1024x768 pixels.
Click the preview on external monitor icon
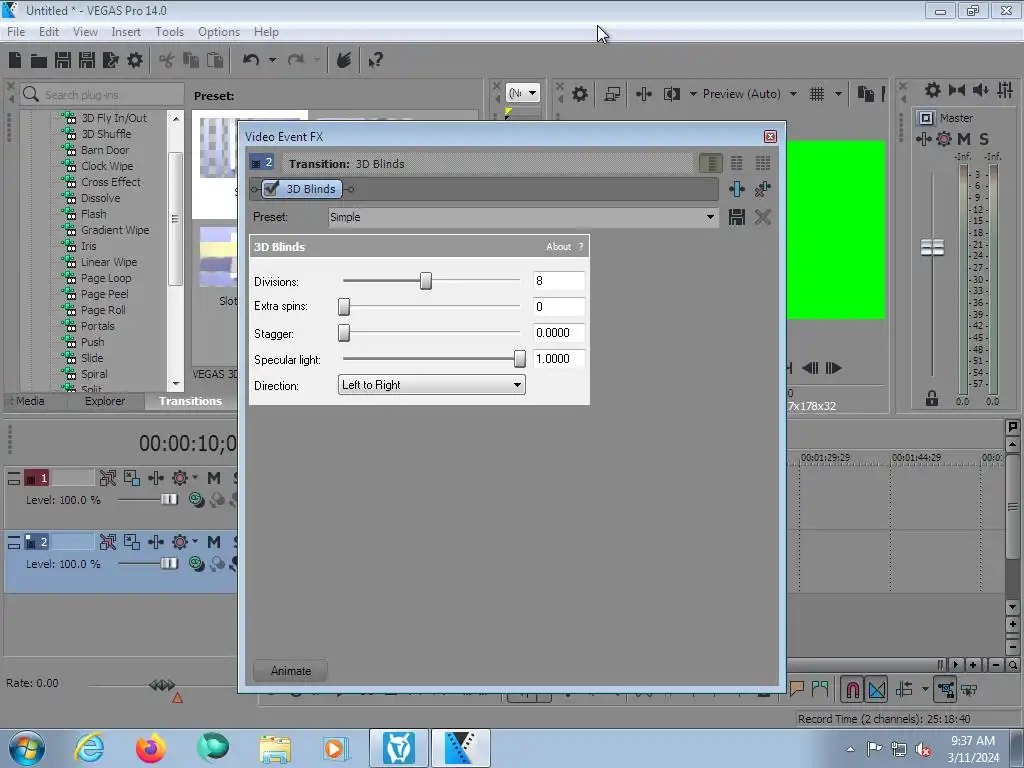(612, 94)
